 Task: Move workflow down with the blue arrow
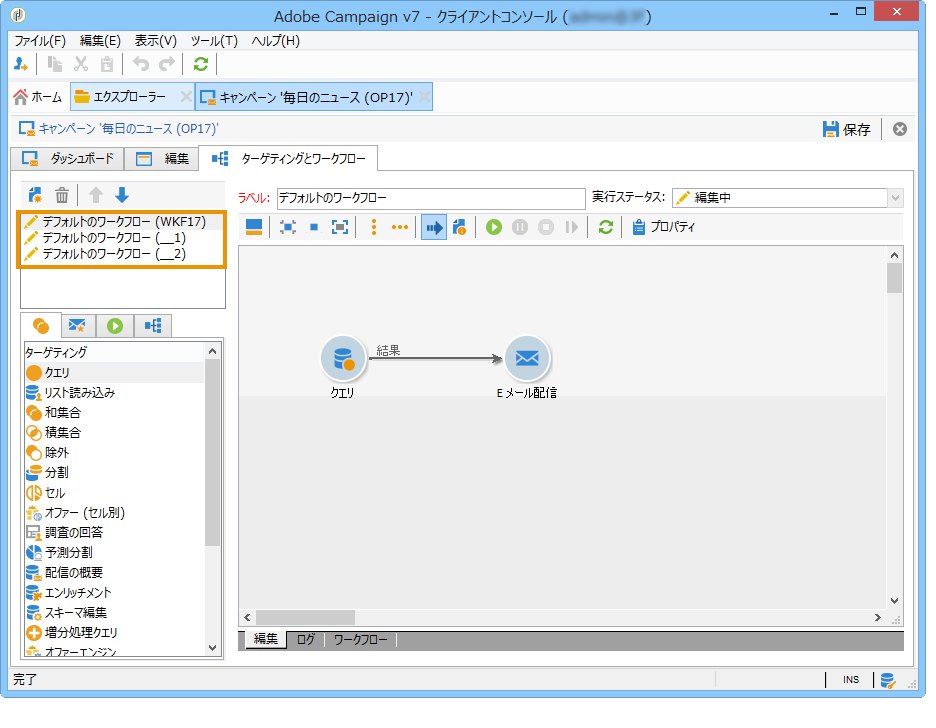(122, 195)
